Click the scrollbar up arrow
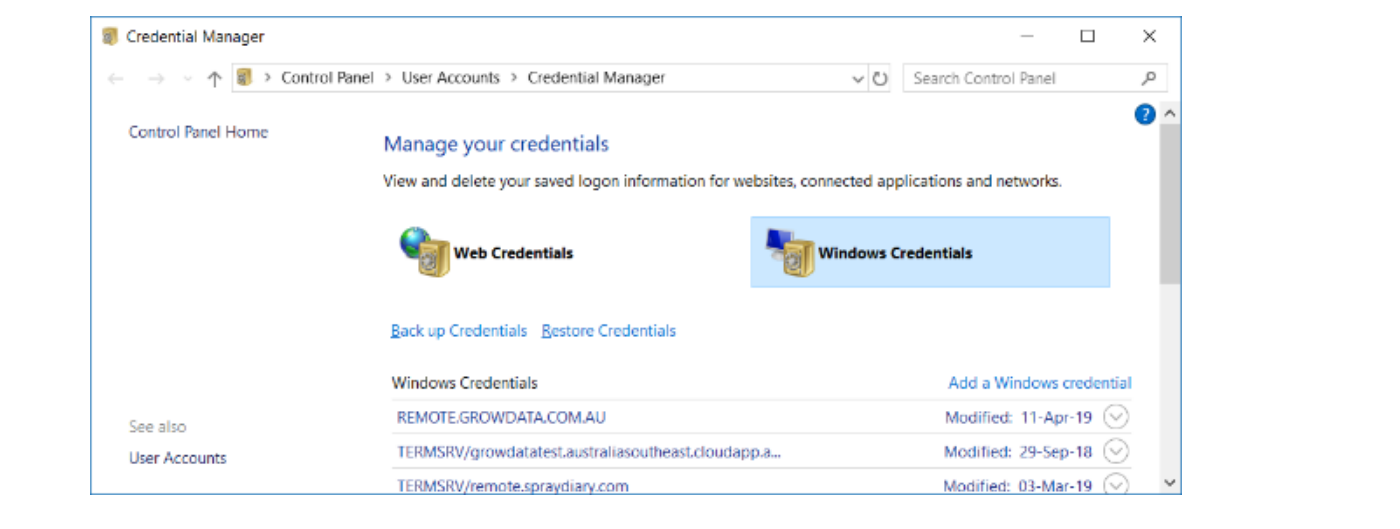 (1170, 114)
